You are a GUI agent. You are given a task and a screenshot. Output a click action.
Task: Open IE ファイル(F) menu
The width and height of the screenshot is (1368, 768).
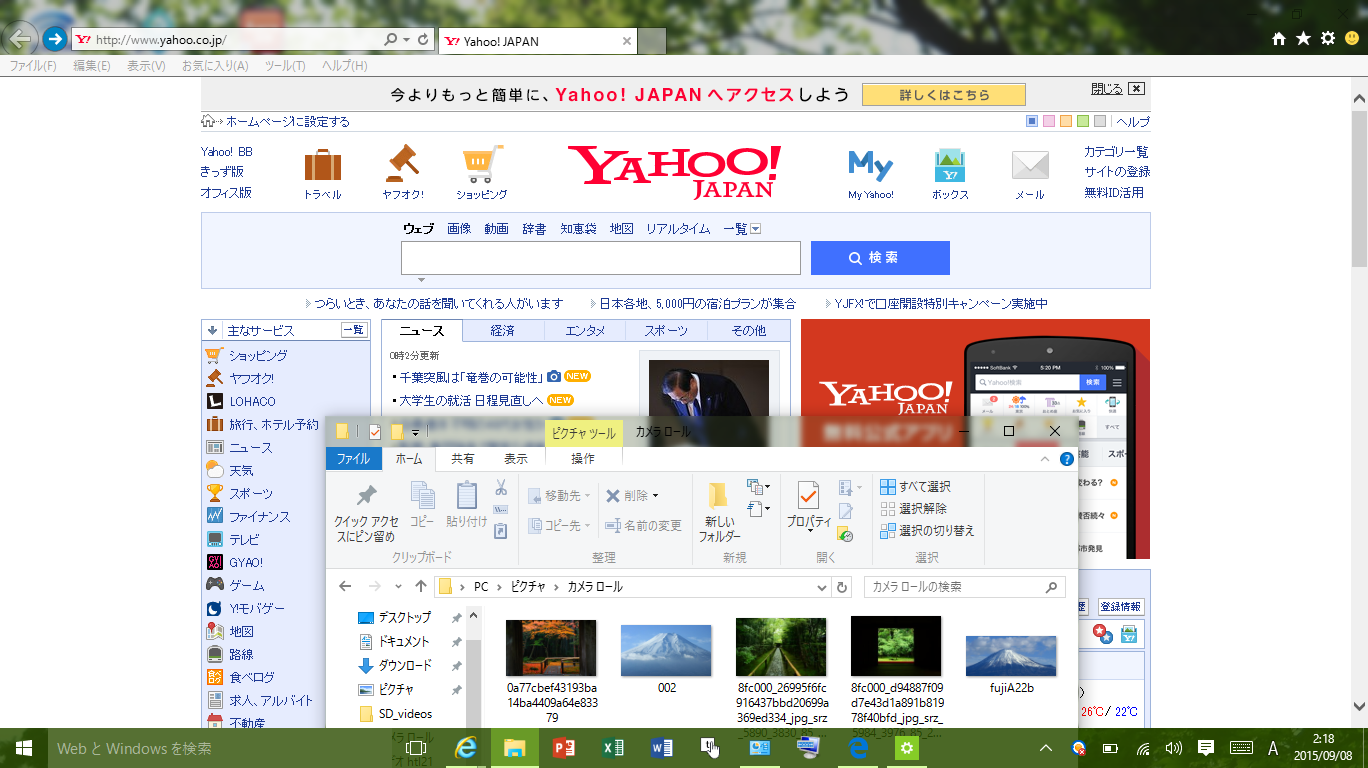coord(33,66)
